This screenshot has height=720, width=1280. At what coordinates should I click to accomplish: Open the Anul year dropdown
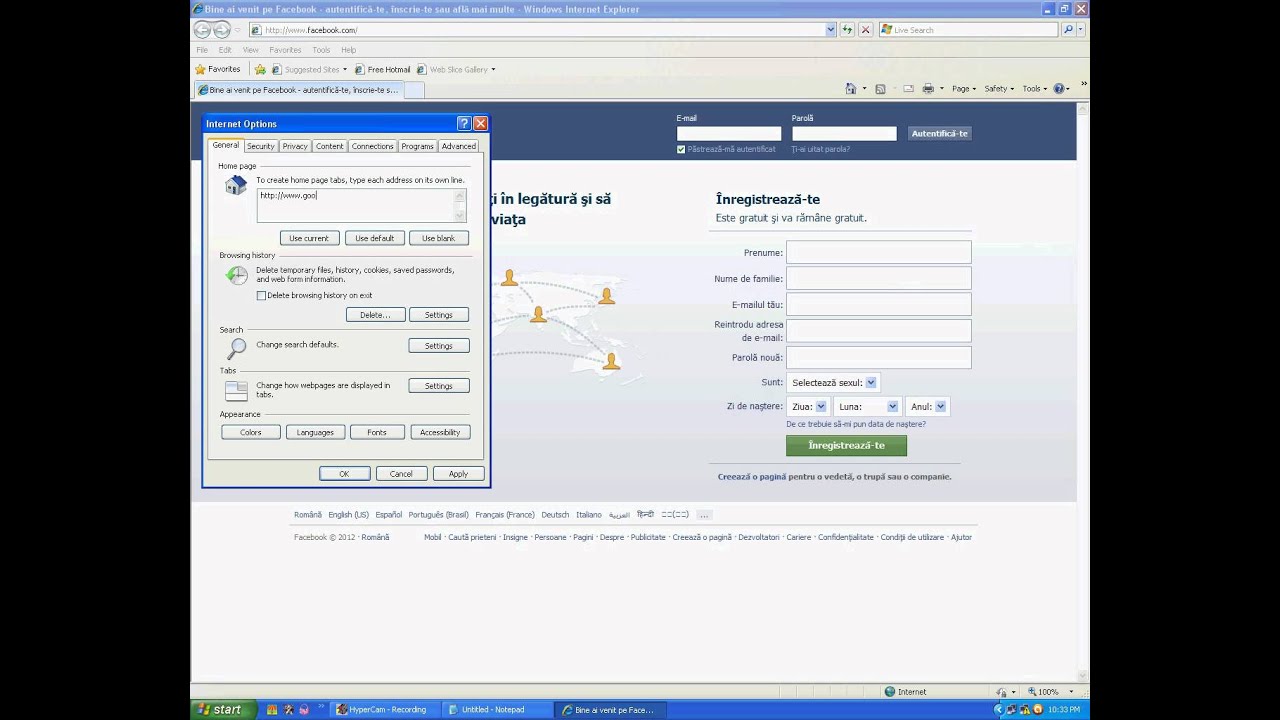[x=926, y=406]
